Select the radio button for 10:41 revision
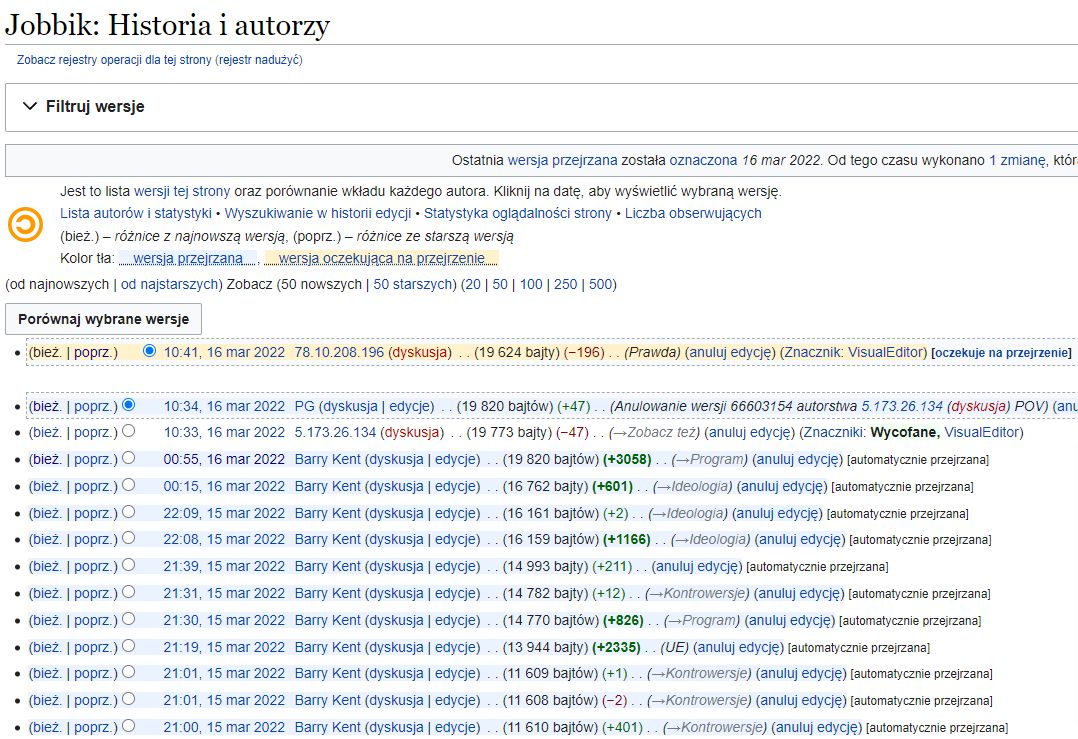Image resolution: width=1078 pixels, height=739 pixels. 149,351
